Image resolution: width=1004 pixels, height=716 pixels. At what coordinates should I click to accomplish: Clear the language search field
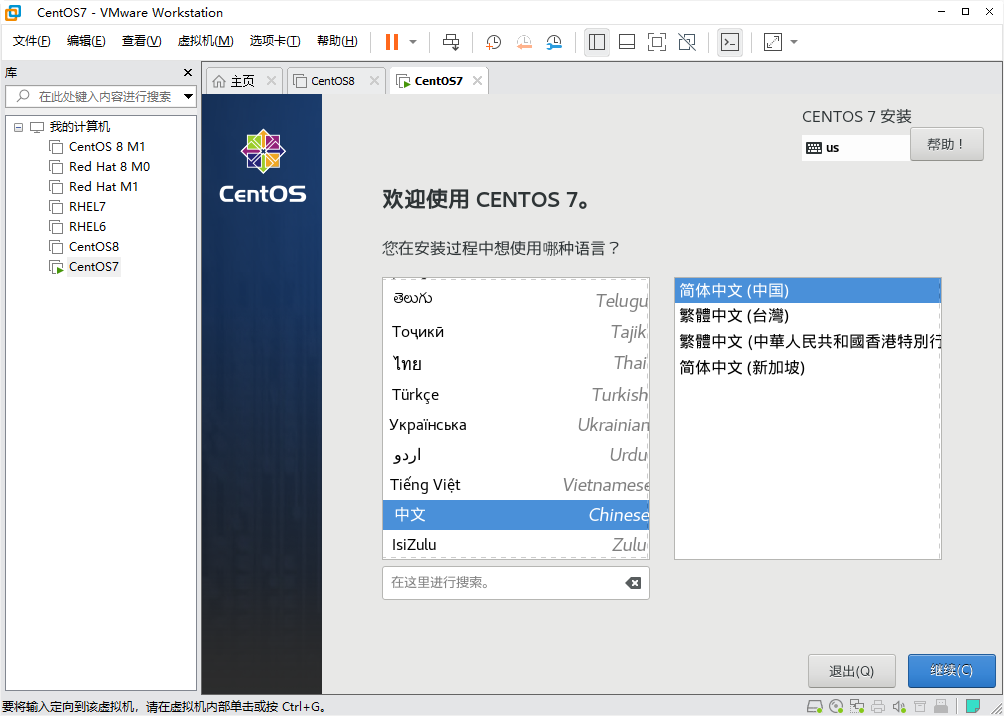633,583
